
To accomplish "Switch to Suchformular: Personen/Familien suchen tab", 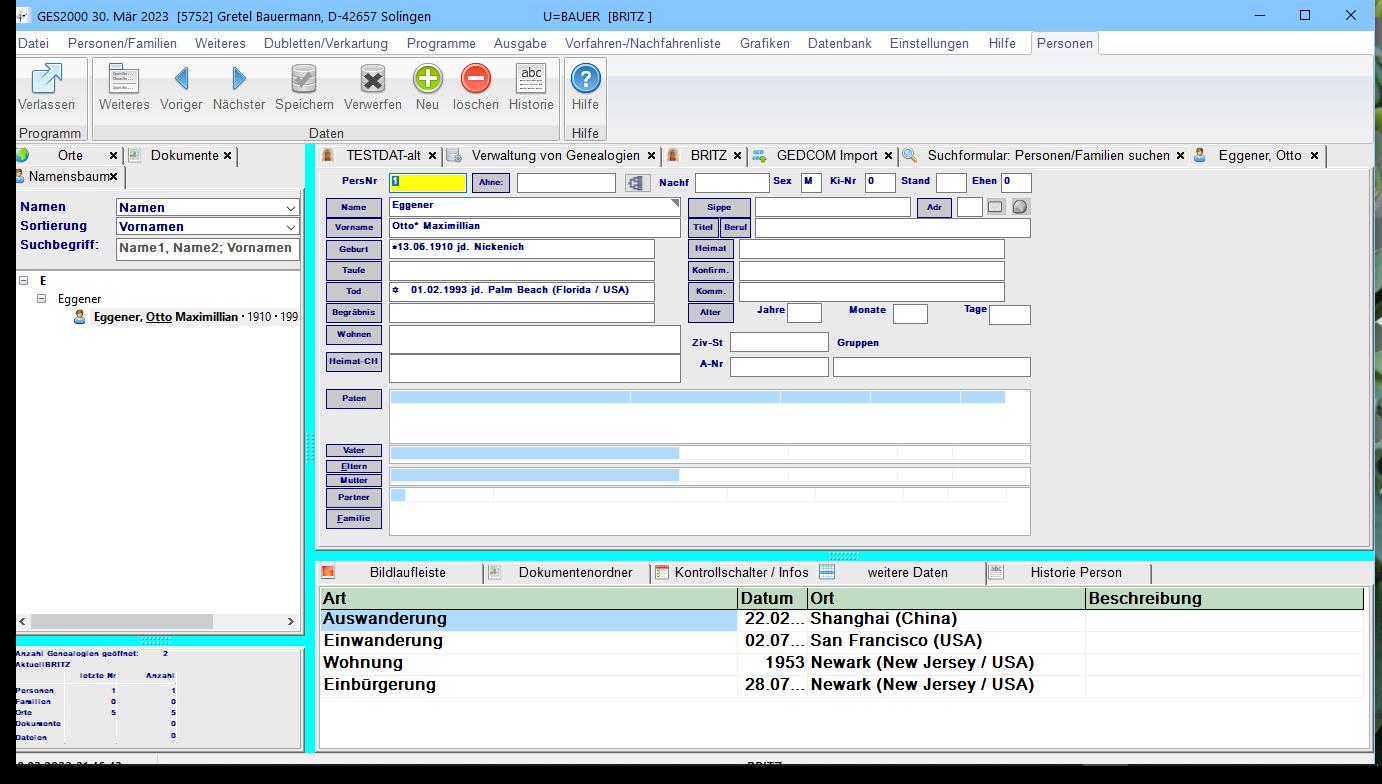I will 1048,156.
